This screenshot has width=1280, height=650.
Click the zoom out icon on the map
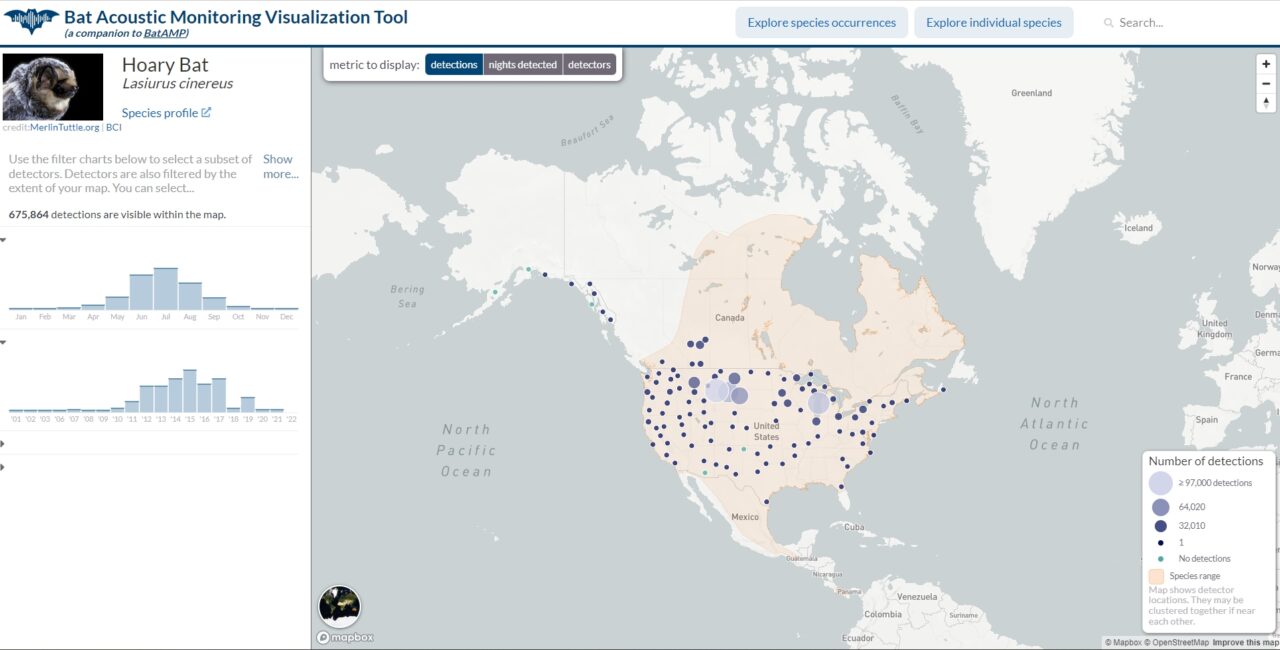[x=1266, y=83]
